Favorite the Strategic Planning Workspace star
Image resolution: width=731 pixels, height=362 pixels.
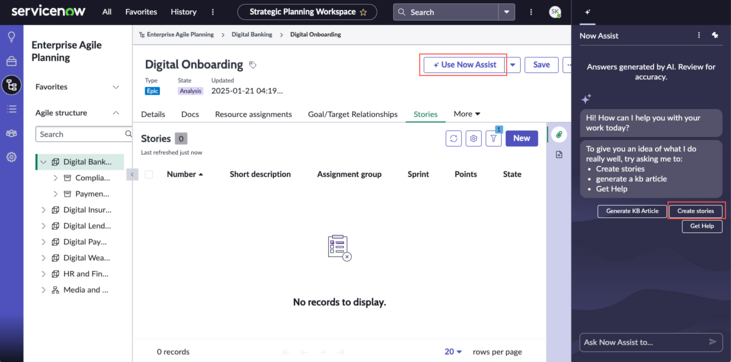[x=363, y=13]
